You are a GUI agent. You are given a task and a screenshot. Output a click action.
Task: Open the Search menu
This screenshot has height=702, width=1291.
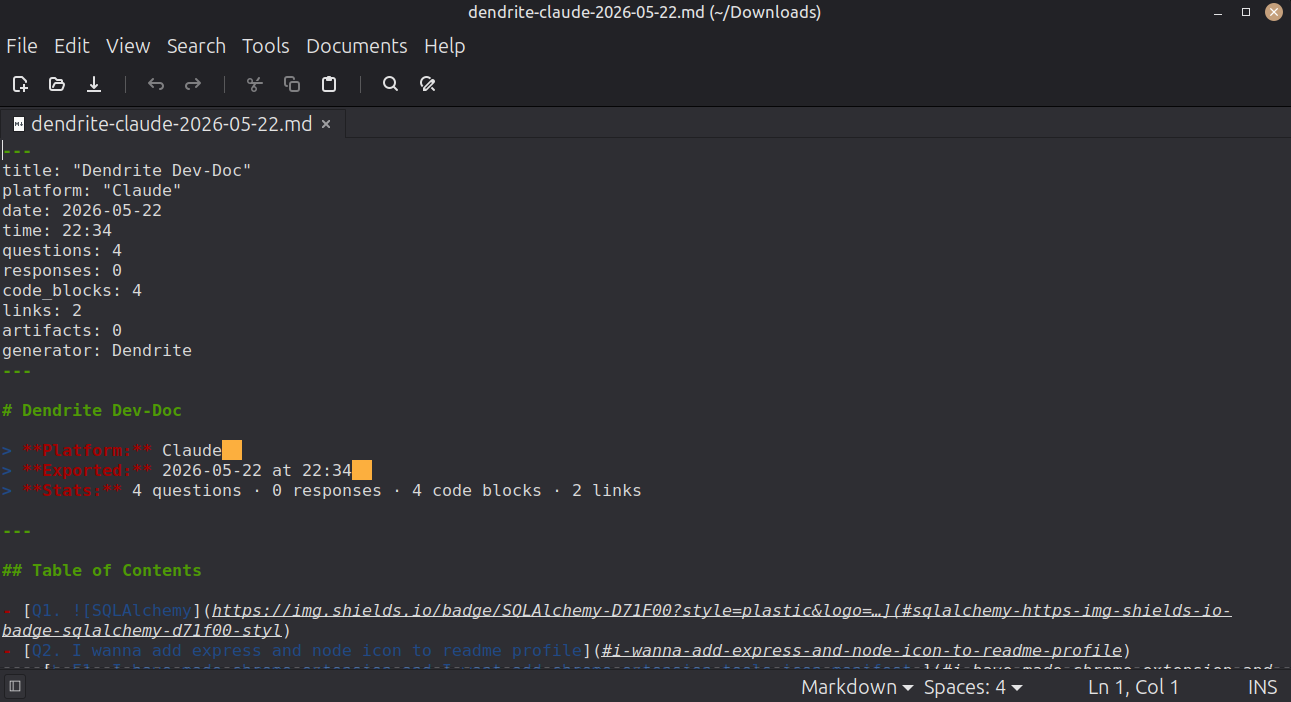point(196,46)
